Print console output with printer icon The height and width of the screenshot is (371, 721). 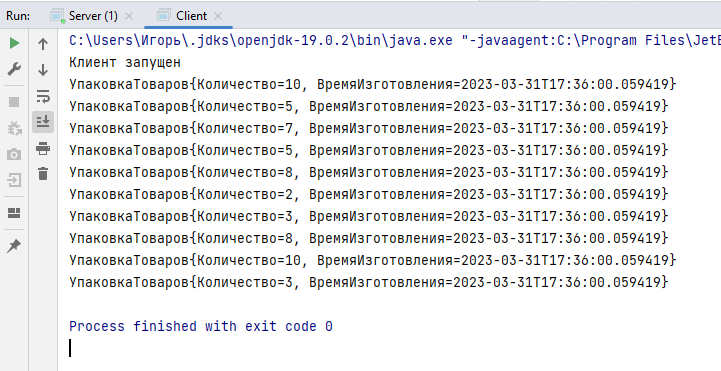[43, 148]
